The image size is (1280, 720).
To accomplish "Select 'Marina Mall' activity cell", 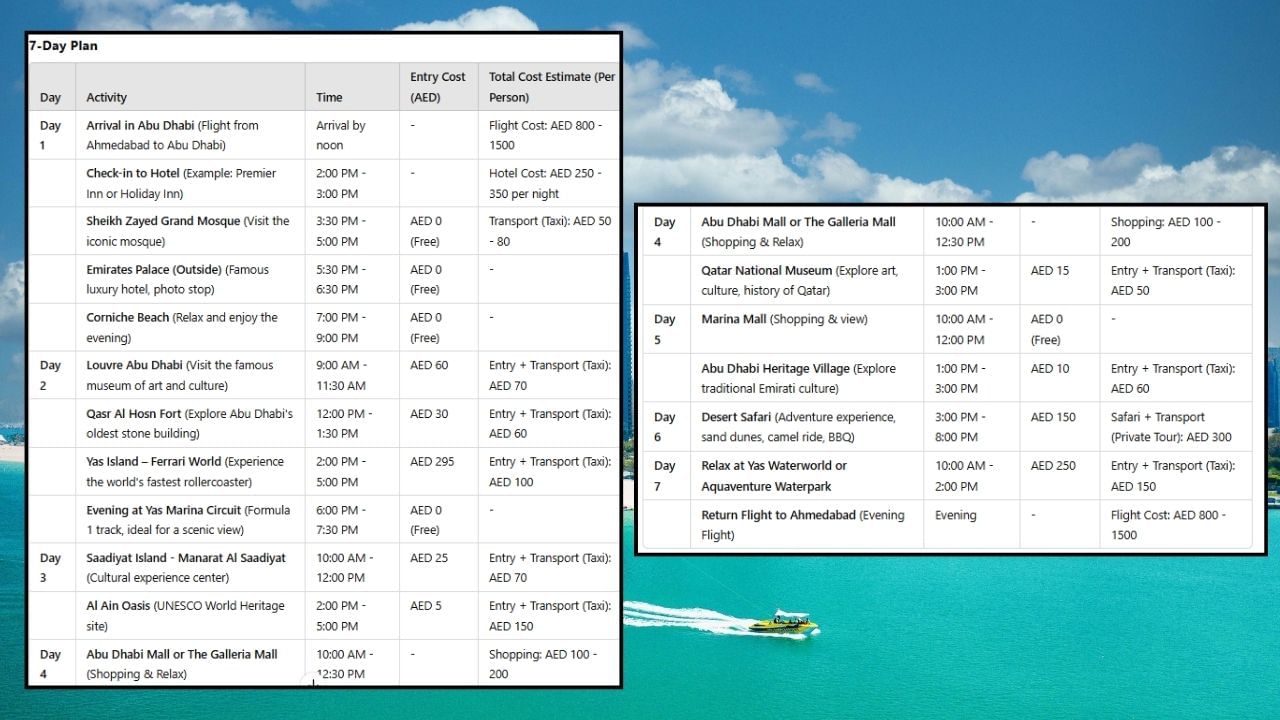I will (x=807, y=329).
